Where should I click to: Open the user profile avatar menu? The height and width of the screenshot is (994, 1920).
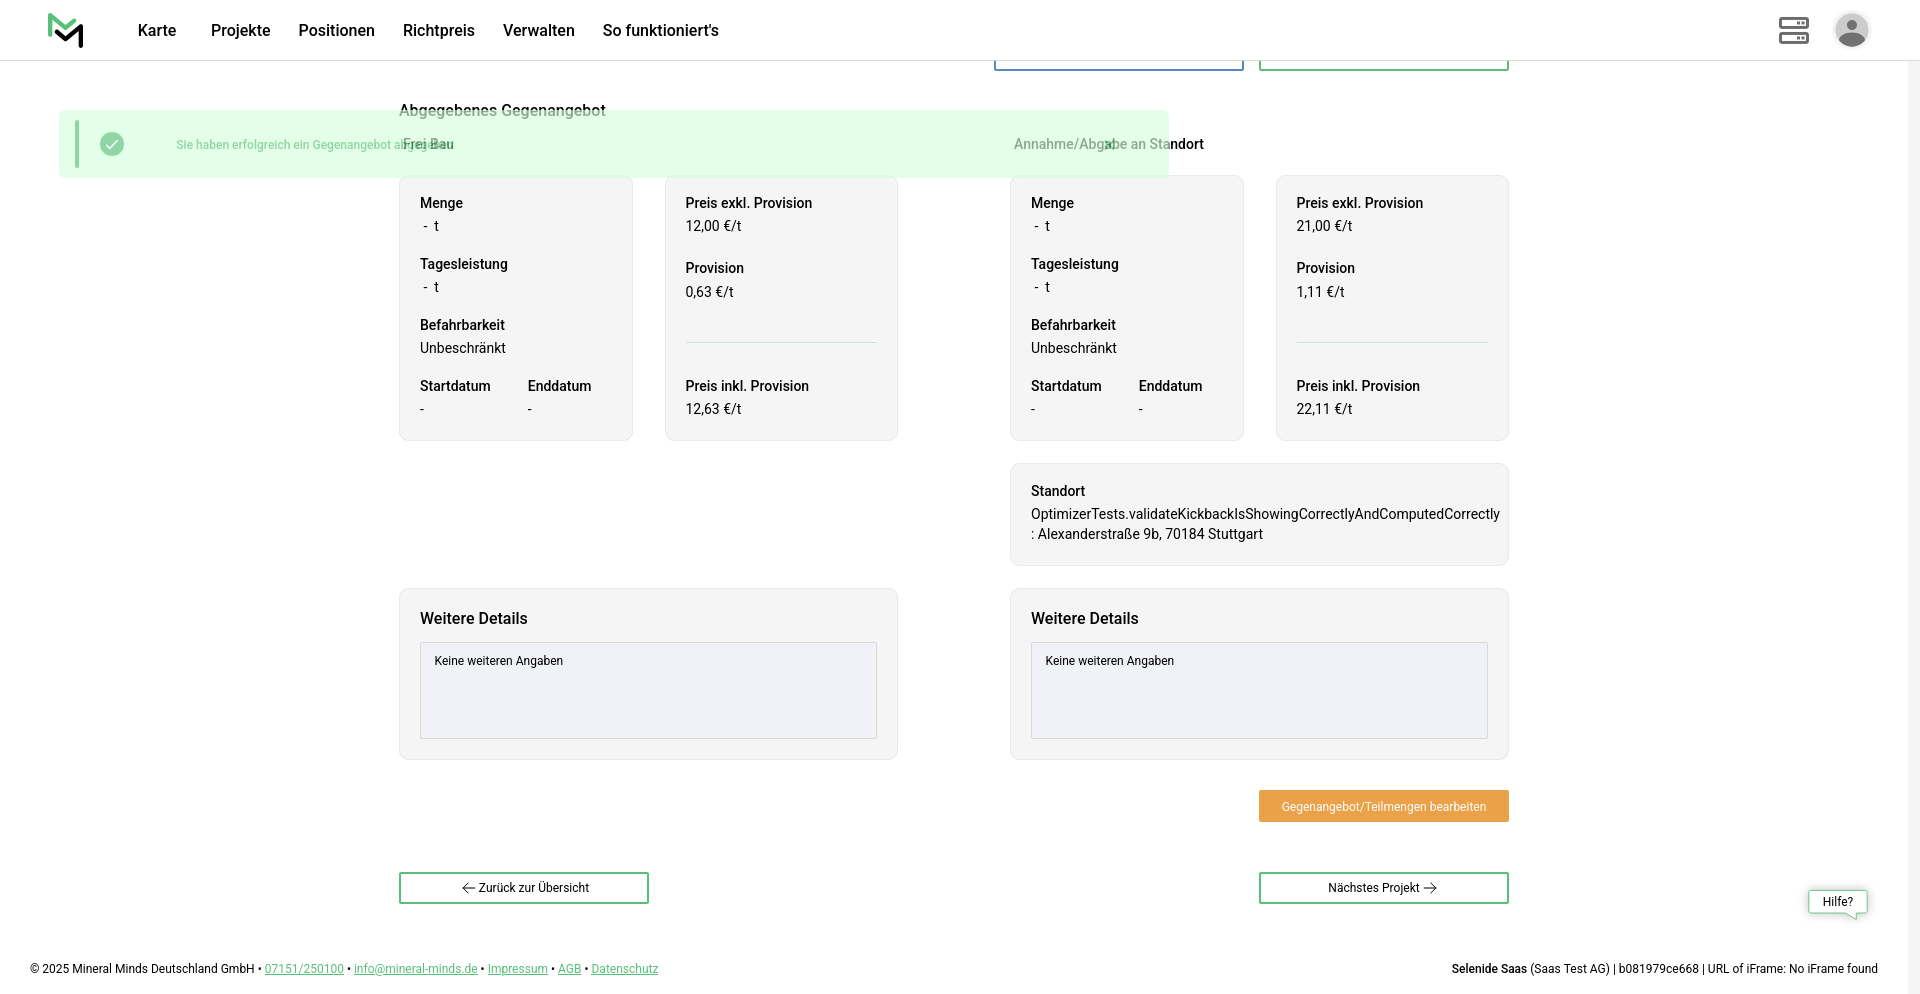click(x=1851, y=30)
